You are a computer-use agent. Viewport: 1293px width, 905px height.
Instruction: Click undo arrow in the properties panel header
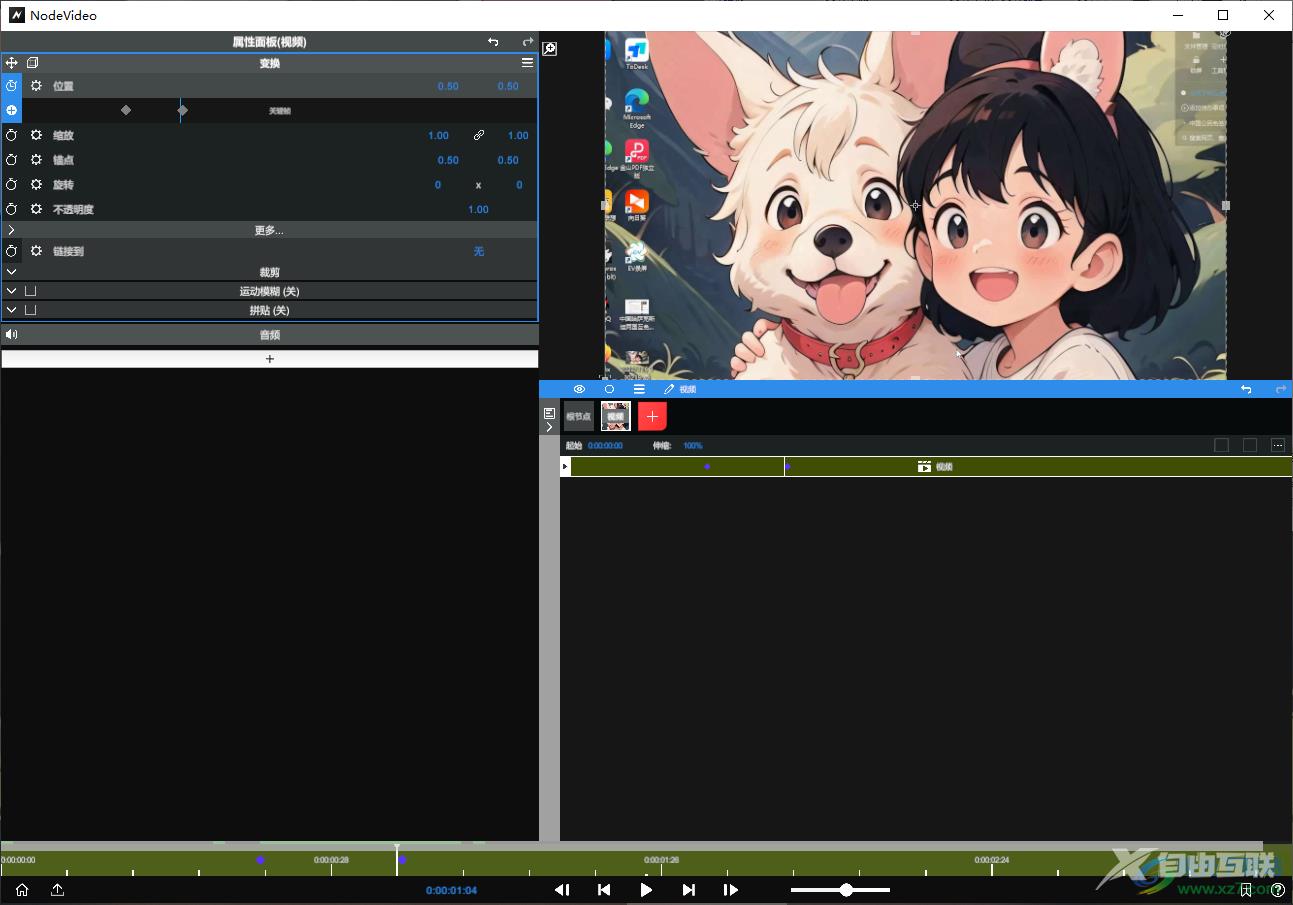pos(493,42)
